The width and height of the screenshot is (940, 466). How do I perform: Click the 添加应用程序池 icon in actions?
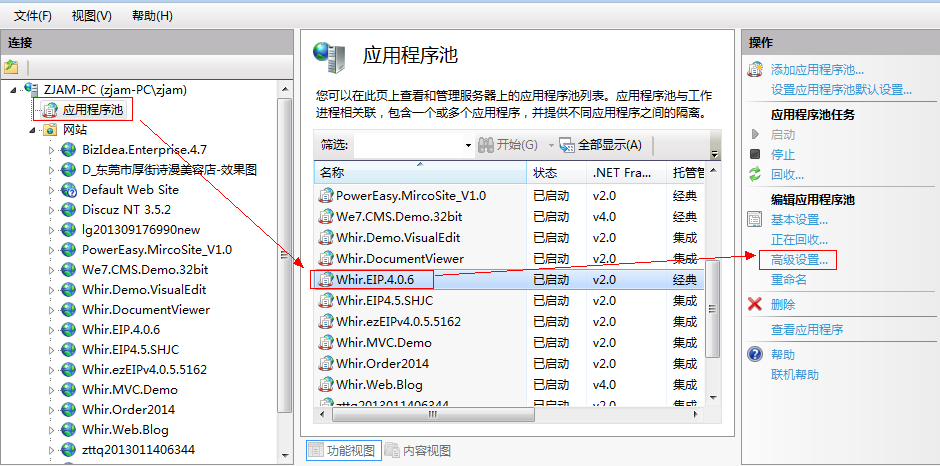pos(756,70)
